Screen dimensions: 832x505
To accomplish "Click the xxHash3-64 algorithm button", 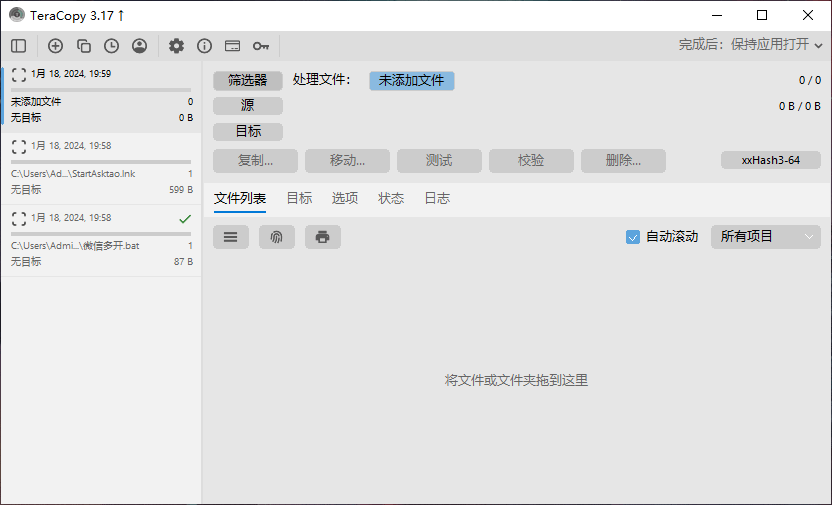I will pos(770,160).
